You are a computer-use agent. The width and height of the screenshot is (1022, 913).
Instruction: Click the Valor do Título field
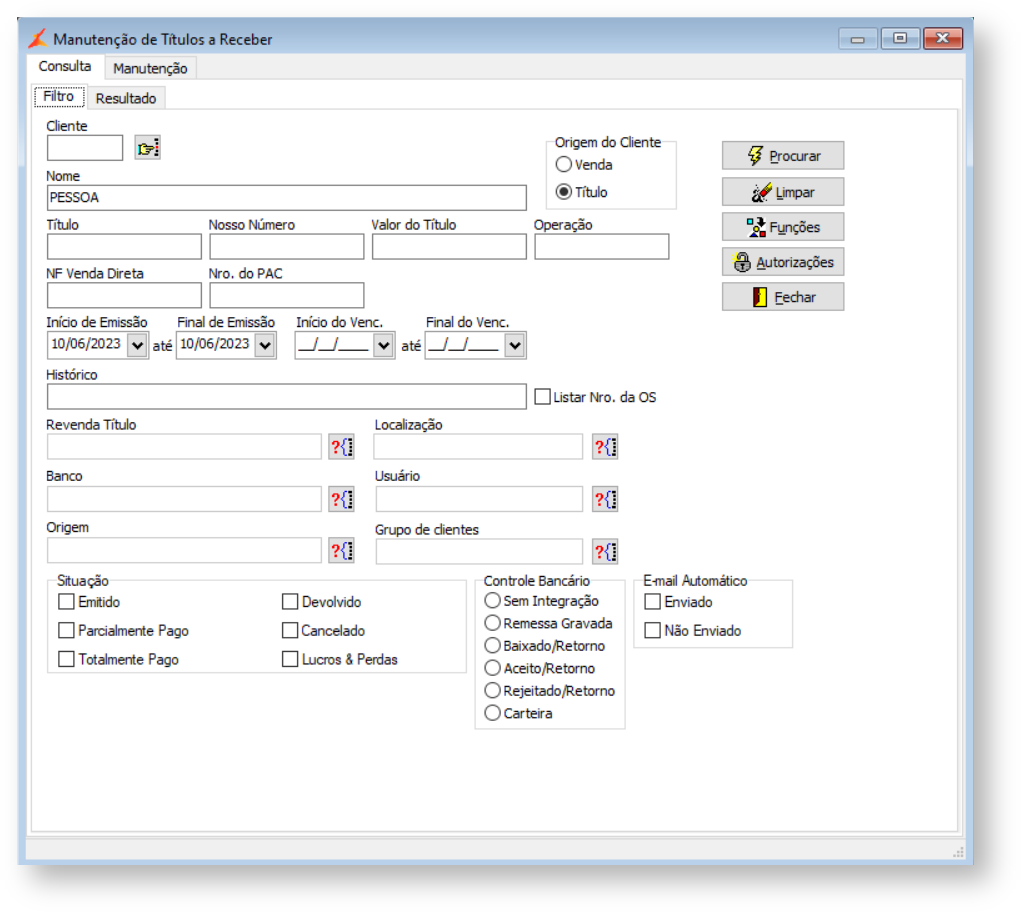[x=449, y=247]
